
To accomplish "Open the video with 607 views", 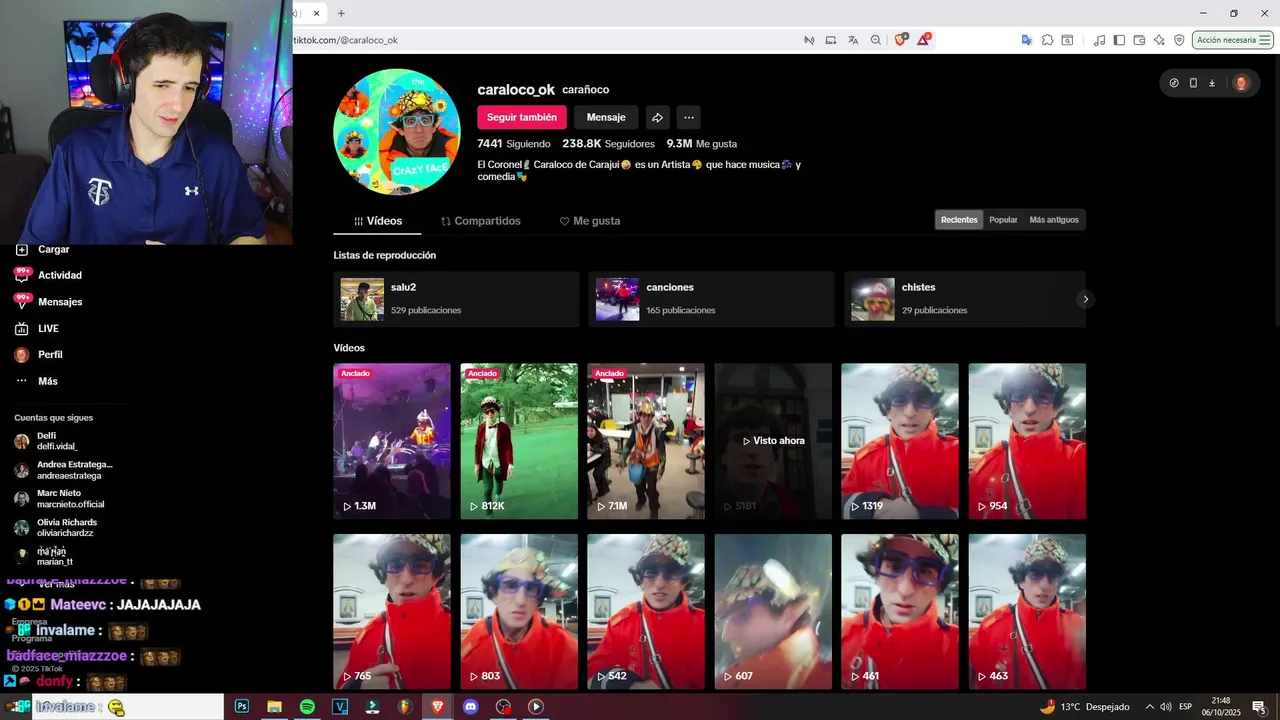I will click(773, 611).
